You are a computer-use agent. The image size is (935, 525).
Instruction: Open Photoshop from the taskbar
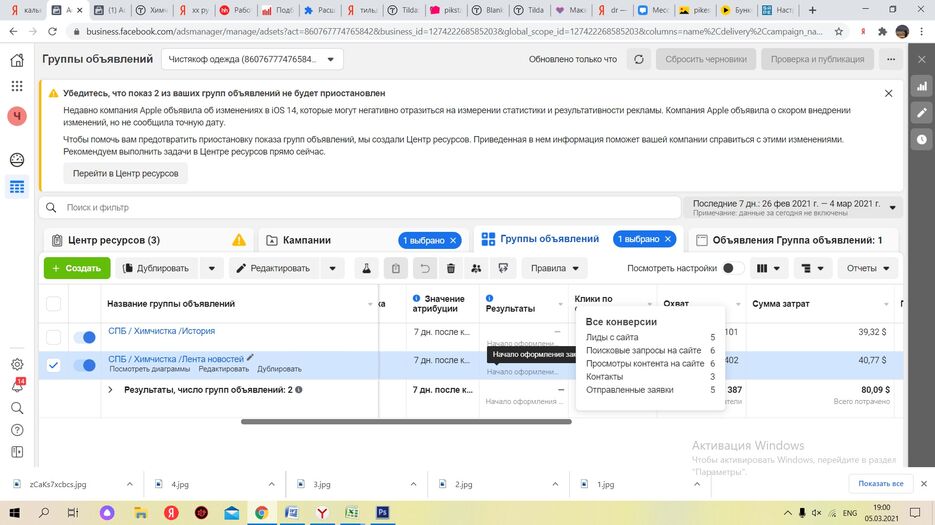tap(382, 512)
